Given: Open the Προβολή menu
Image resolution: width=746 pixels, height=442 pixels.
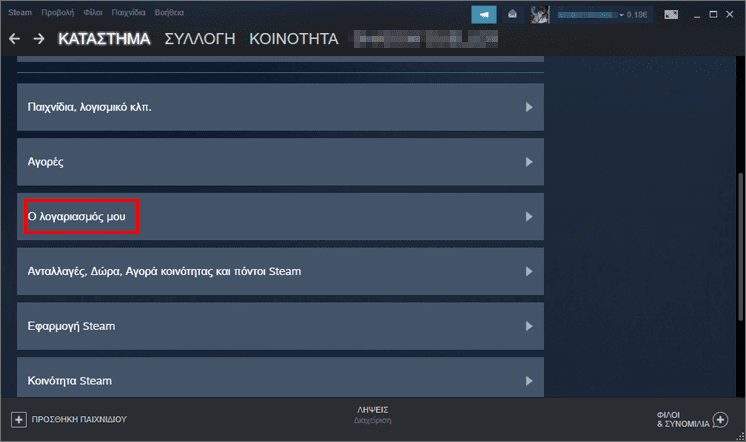Looking at the screenshot, I should (x=58, y=12).
